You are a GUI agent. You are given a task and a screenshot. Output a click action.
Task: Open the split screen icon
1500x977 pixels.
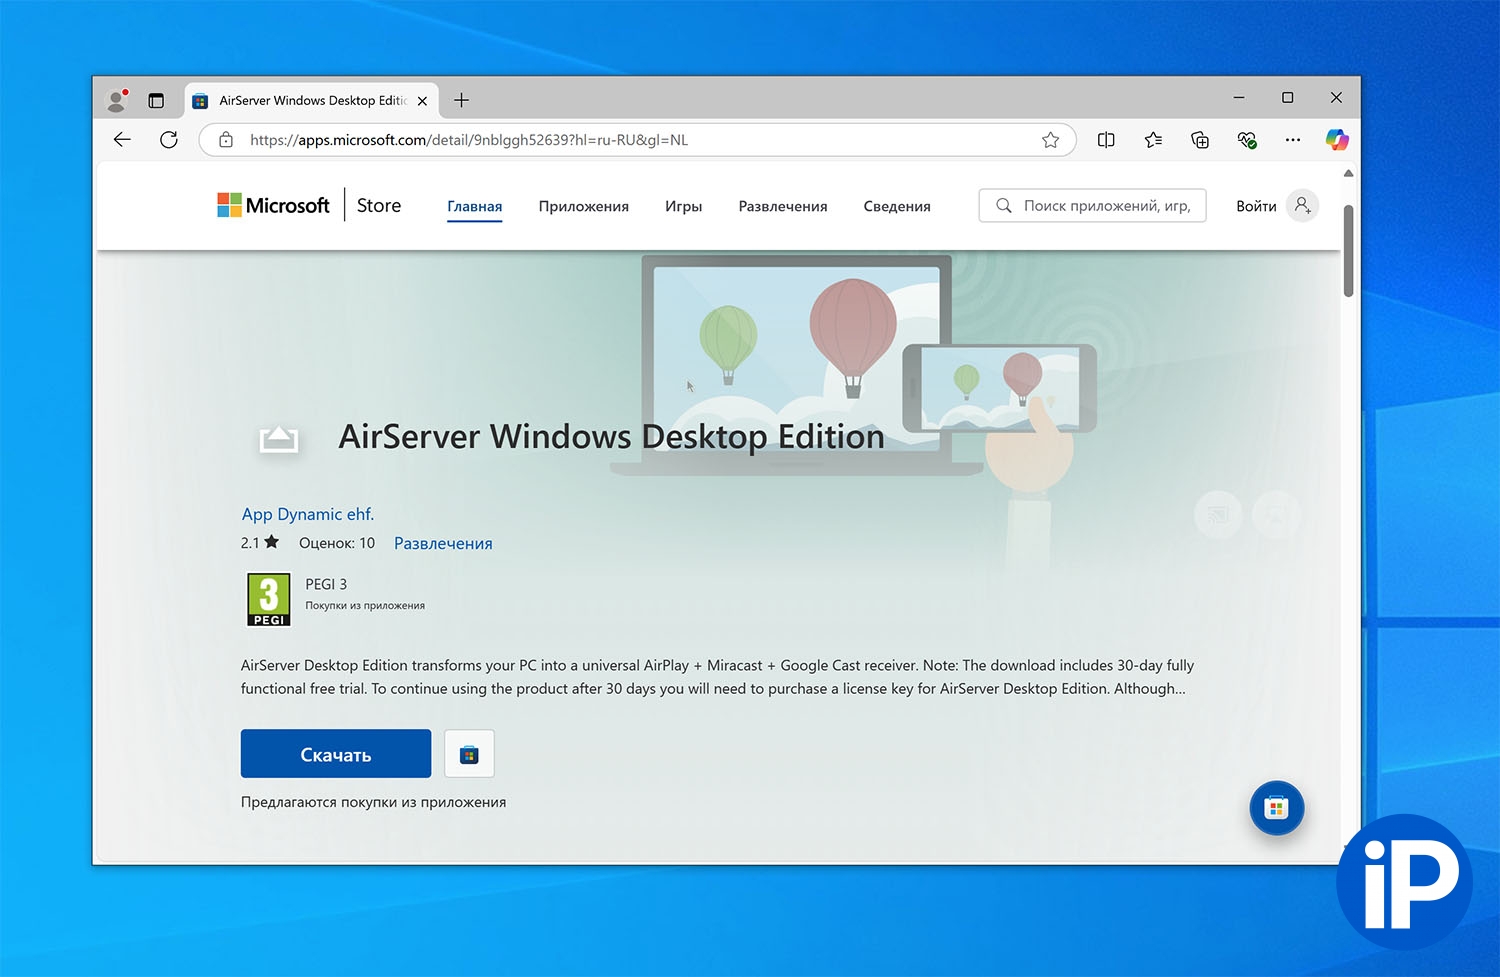pos(1106,140)
